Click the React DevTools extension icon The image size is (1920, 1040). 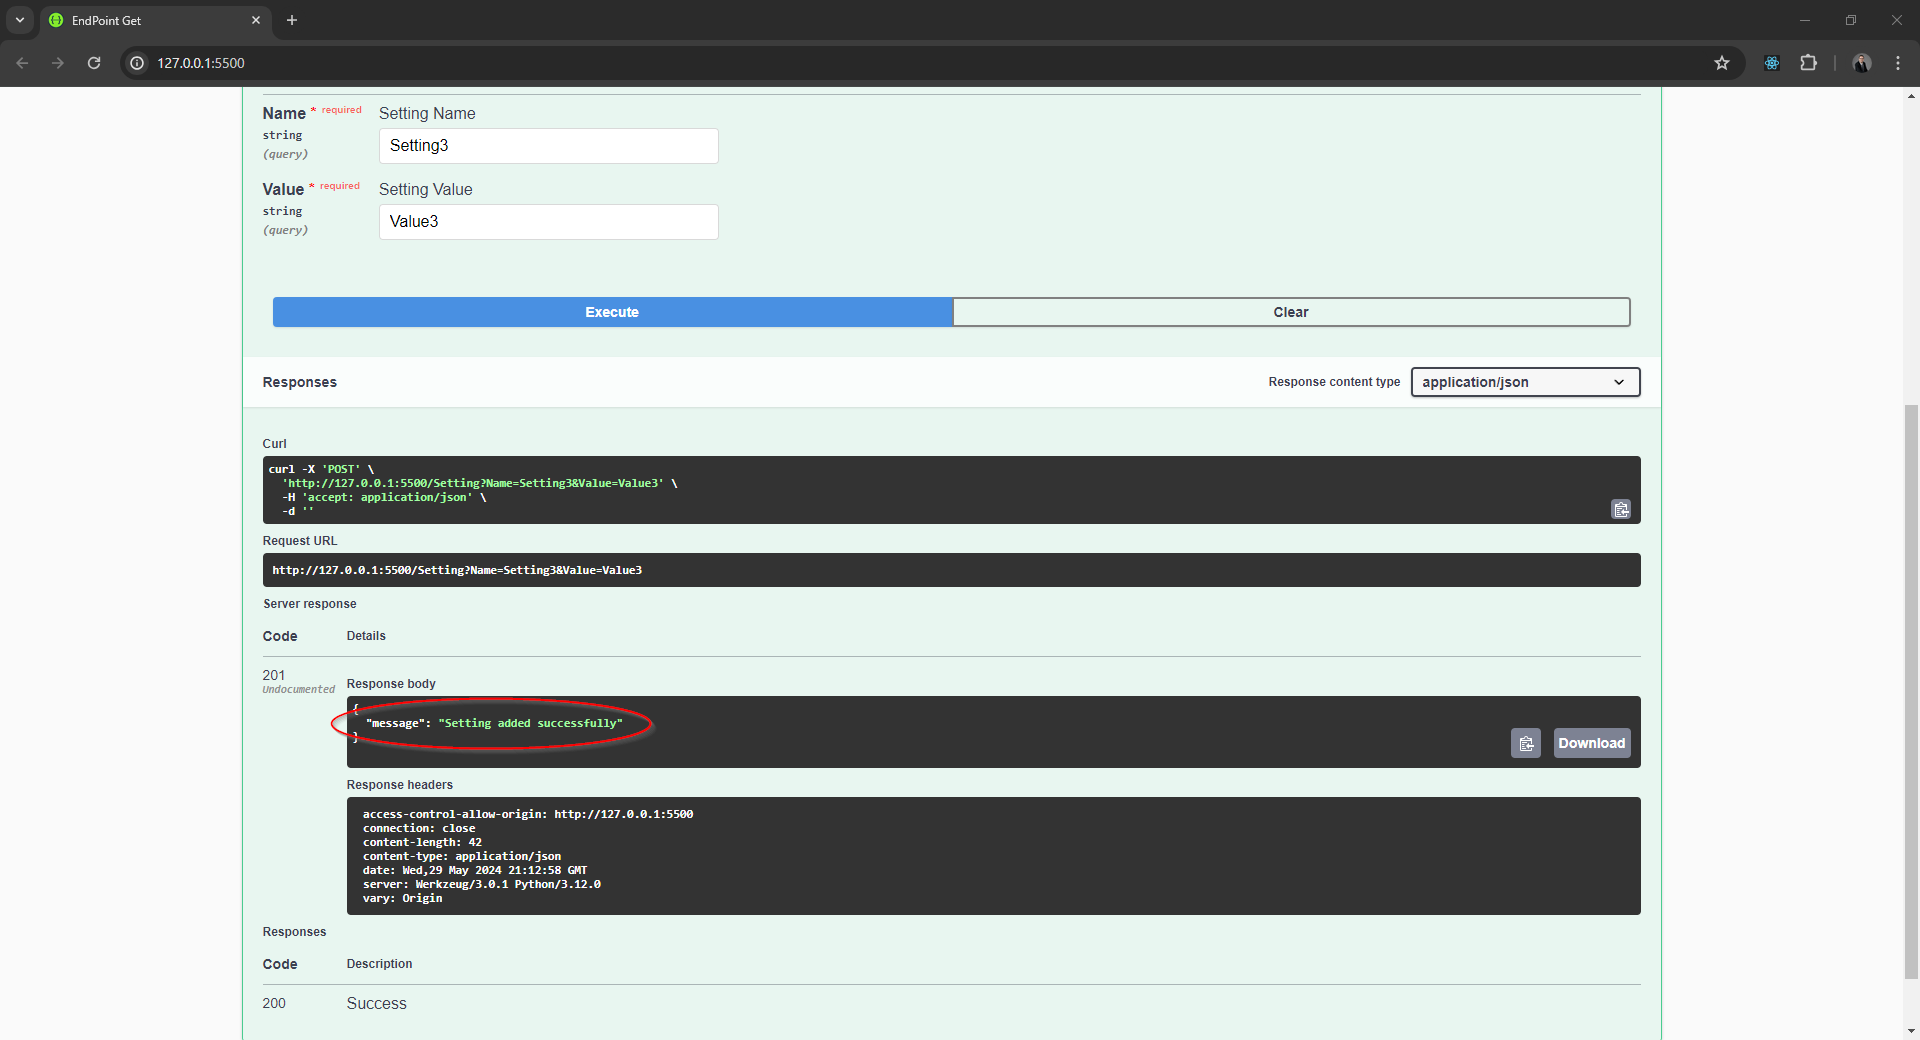point(1771,63)
